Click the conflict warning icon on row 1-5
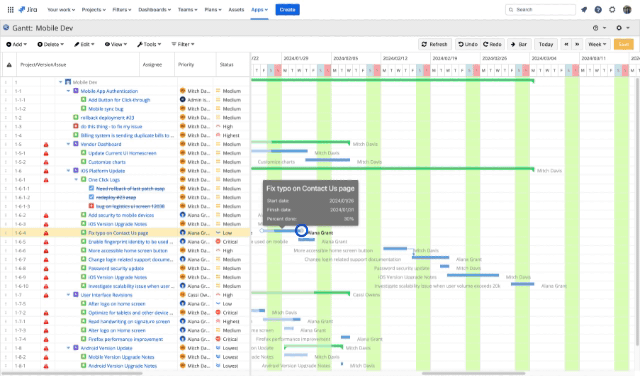 tap(46, 145)
